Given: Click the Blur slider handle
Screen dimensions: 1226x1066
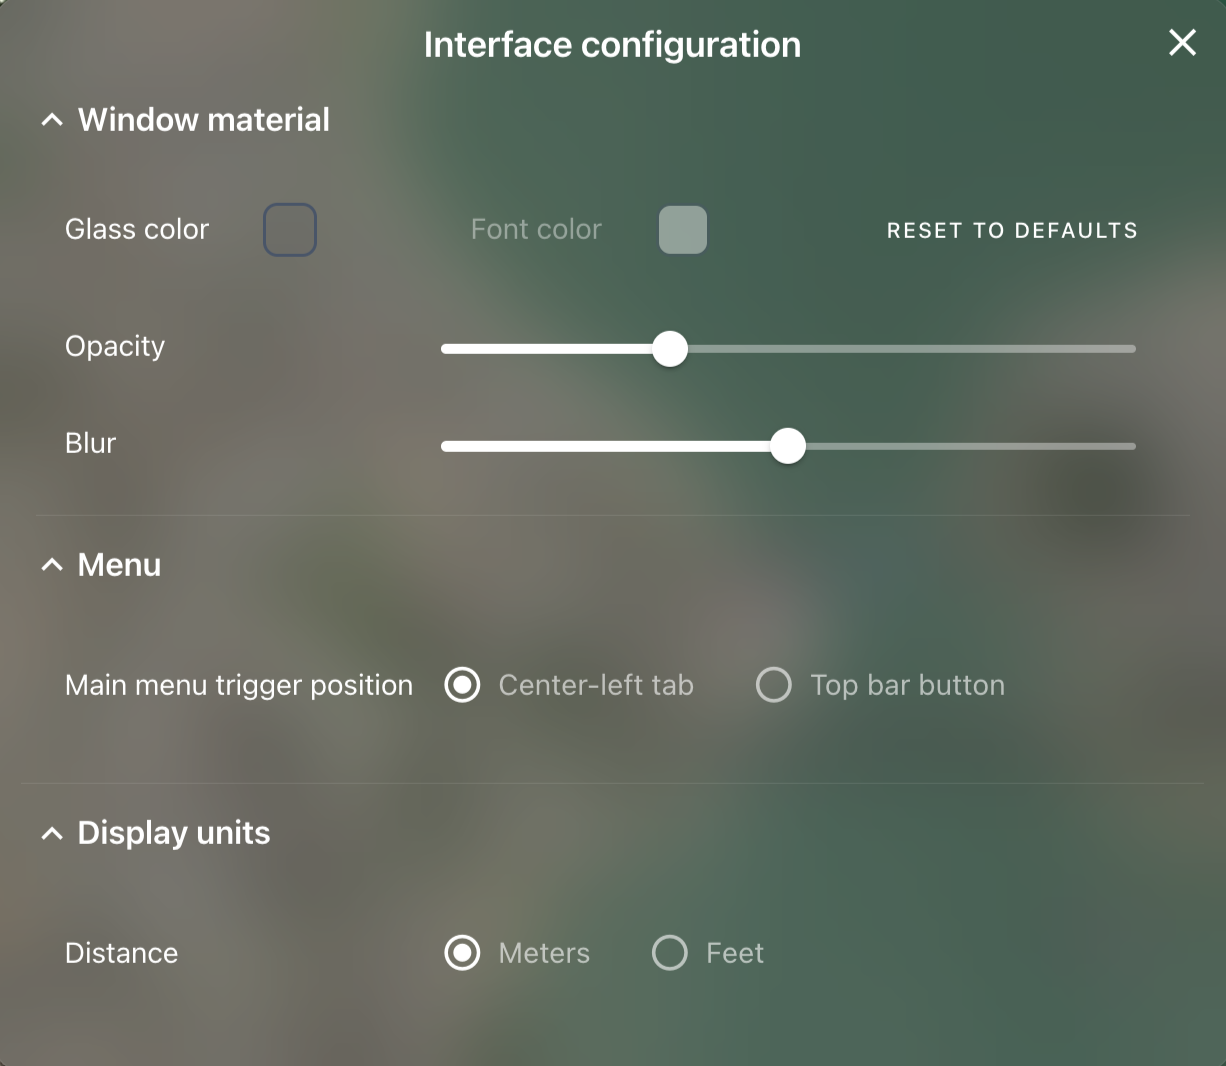Looking at the screenshot, I should [788, 446].
